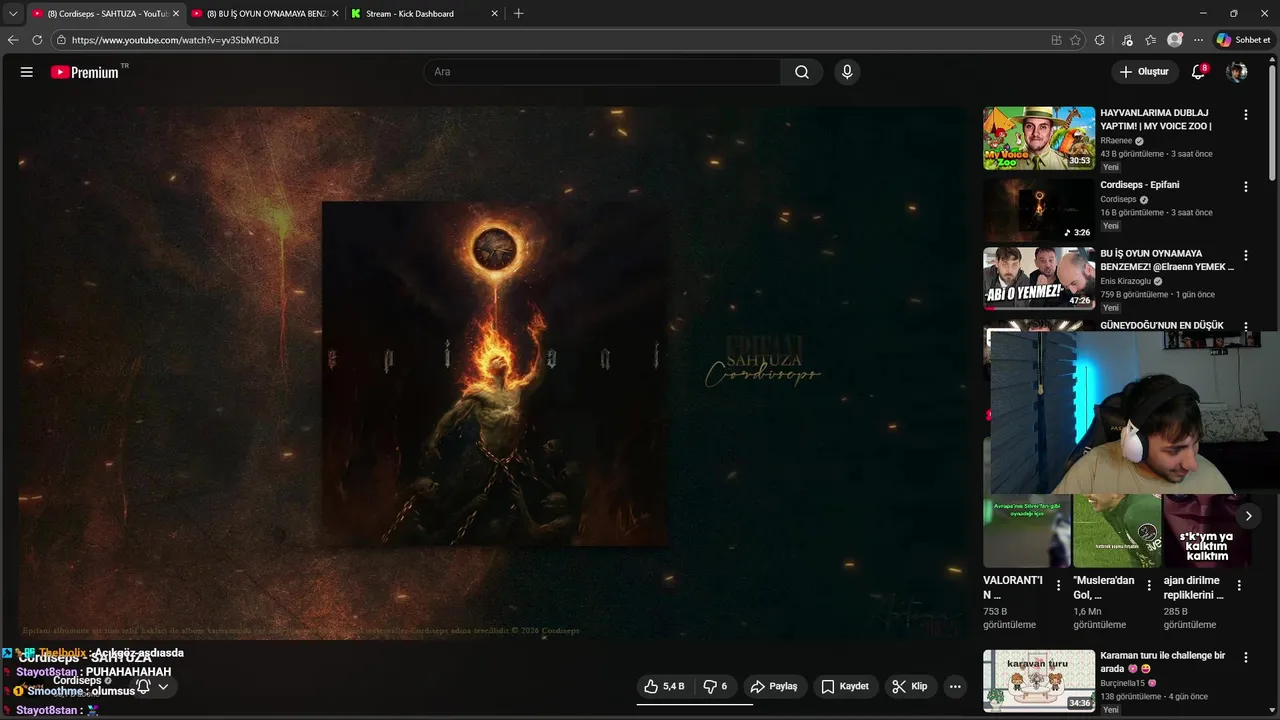Viewport: 1280px width, 720px height.
Task: Start voice search with the microphone
Action: [847, 72]
